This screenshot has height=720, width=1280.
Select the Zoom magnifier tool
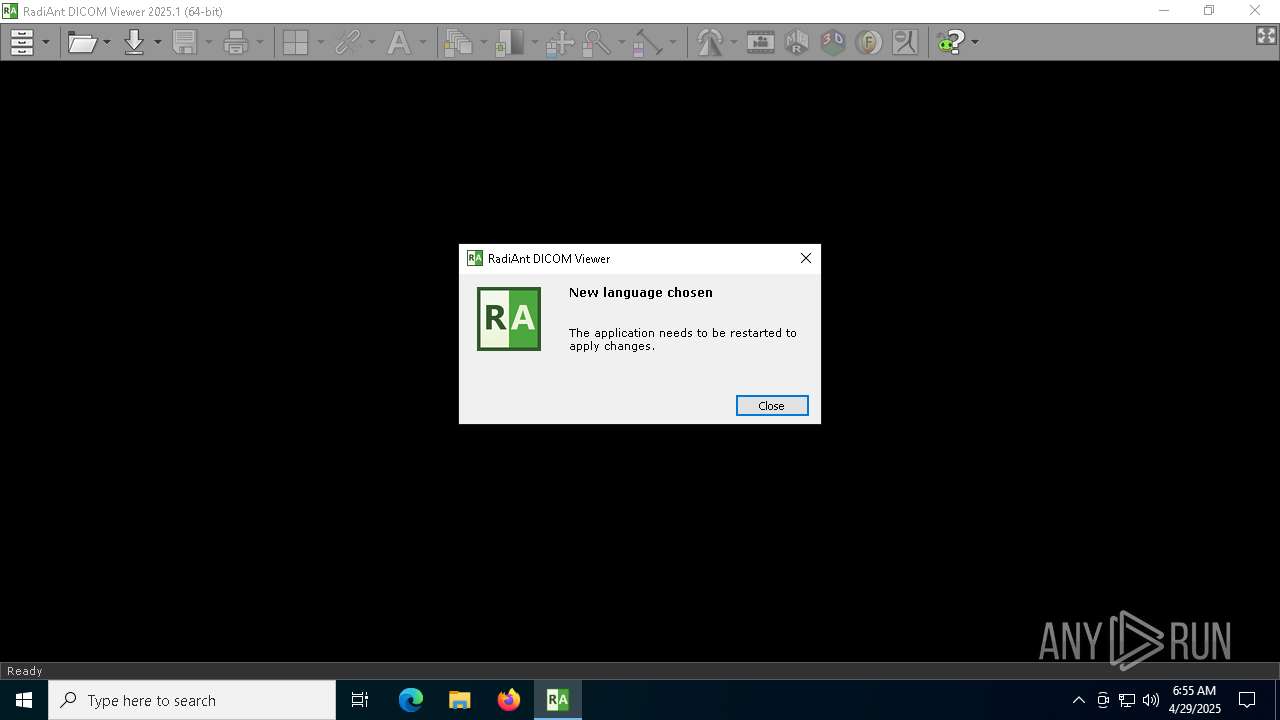tap(597, 42)
